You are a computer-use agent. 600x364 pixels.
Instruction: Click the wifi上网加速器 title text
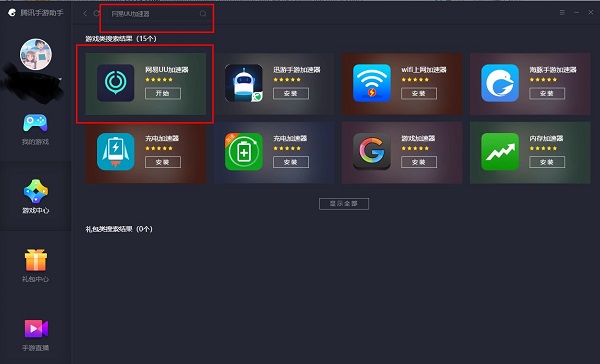click(x=424, y=70)
